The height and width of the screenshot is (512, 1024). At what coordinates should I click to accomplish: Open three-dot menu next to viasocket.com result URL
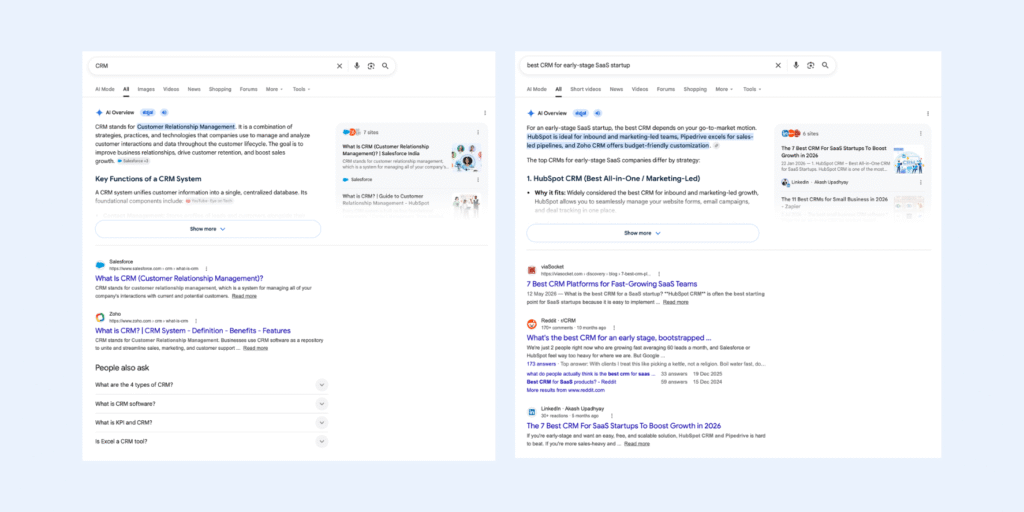(x=659, y=274)
